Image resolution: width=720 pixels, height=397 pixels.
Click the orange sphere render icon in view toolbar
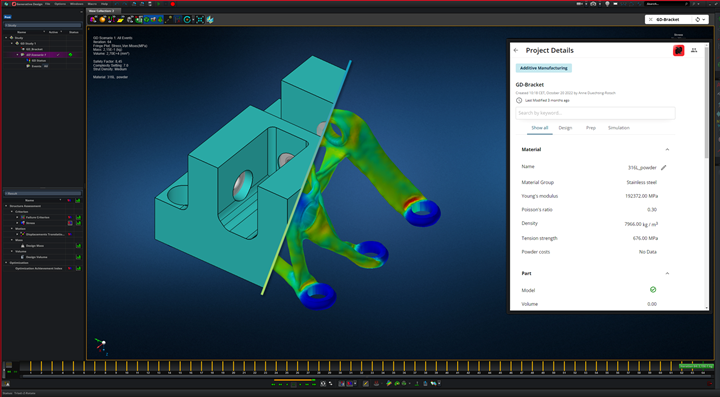pyautogui.click(x=102, y=19)
